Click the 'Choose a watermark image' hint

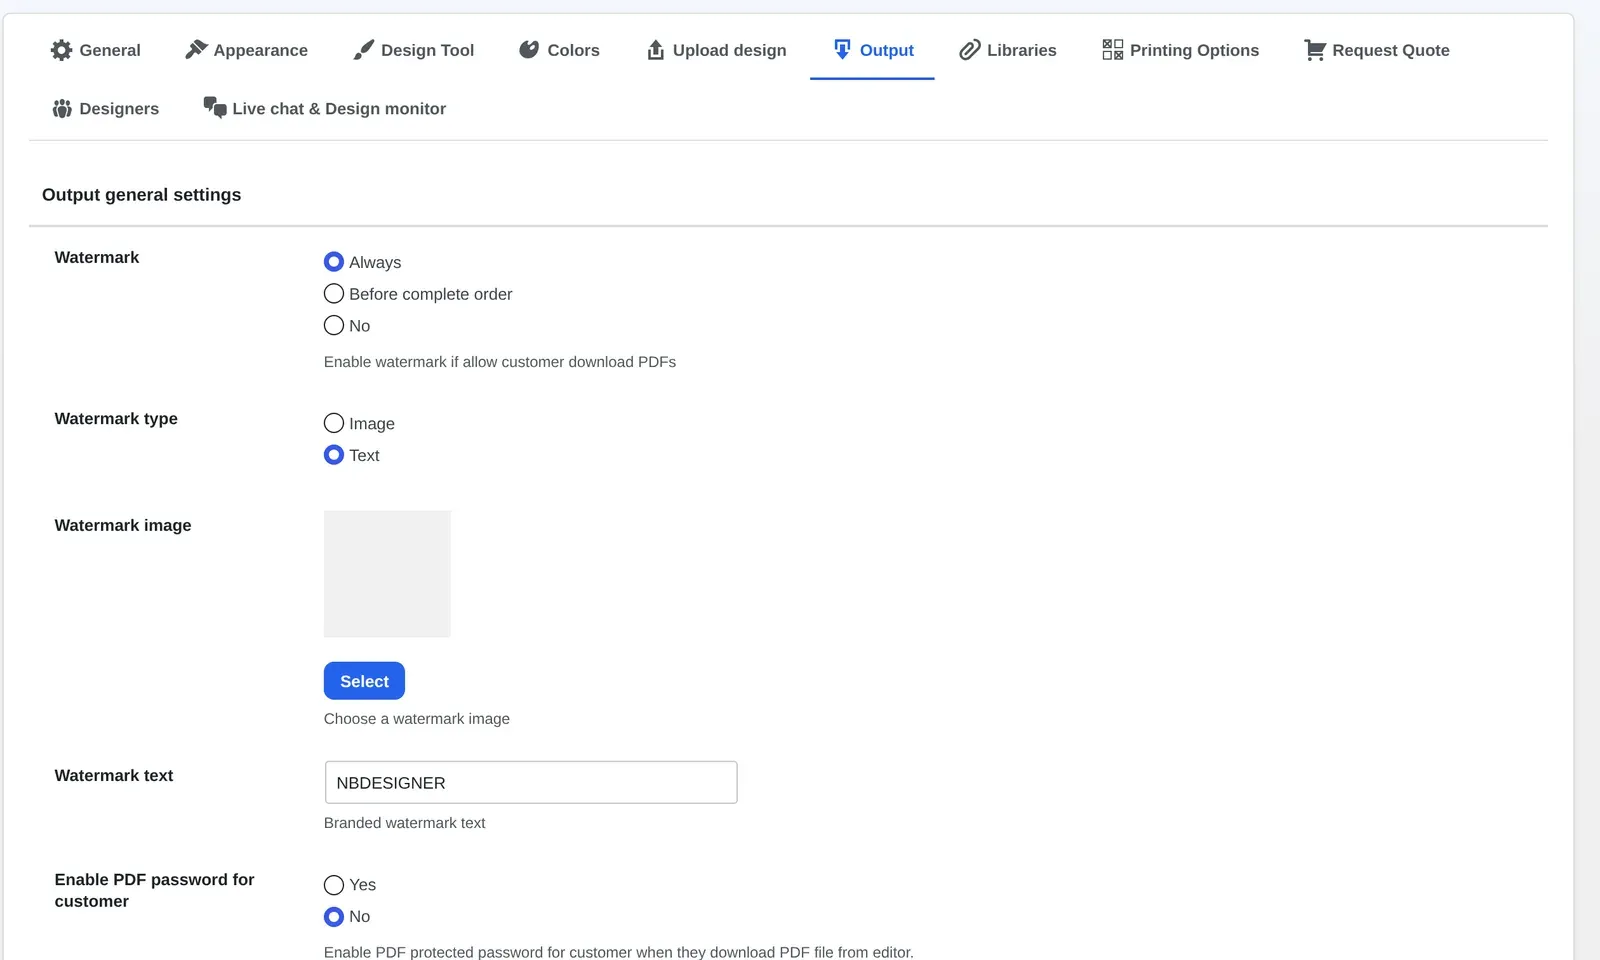coord(417,719)
